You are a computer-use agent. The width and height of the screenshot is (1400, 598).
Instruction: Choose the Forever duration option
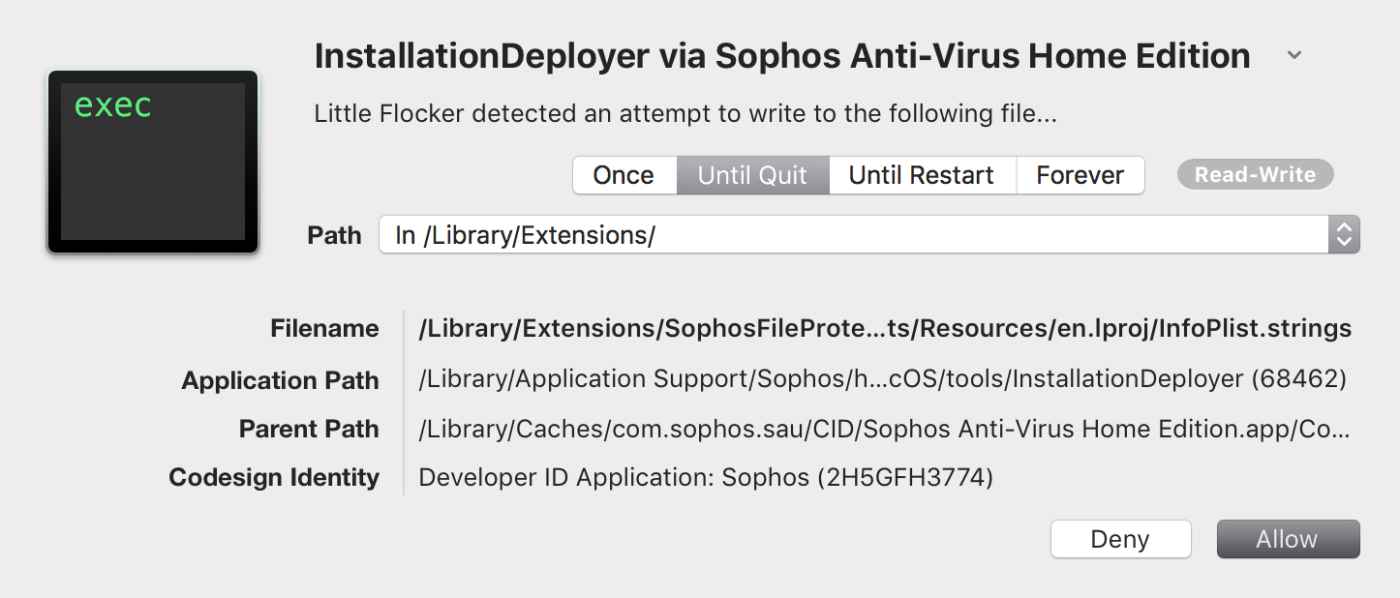(x=1080, y=175)
